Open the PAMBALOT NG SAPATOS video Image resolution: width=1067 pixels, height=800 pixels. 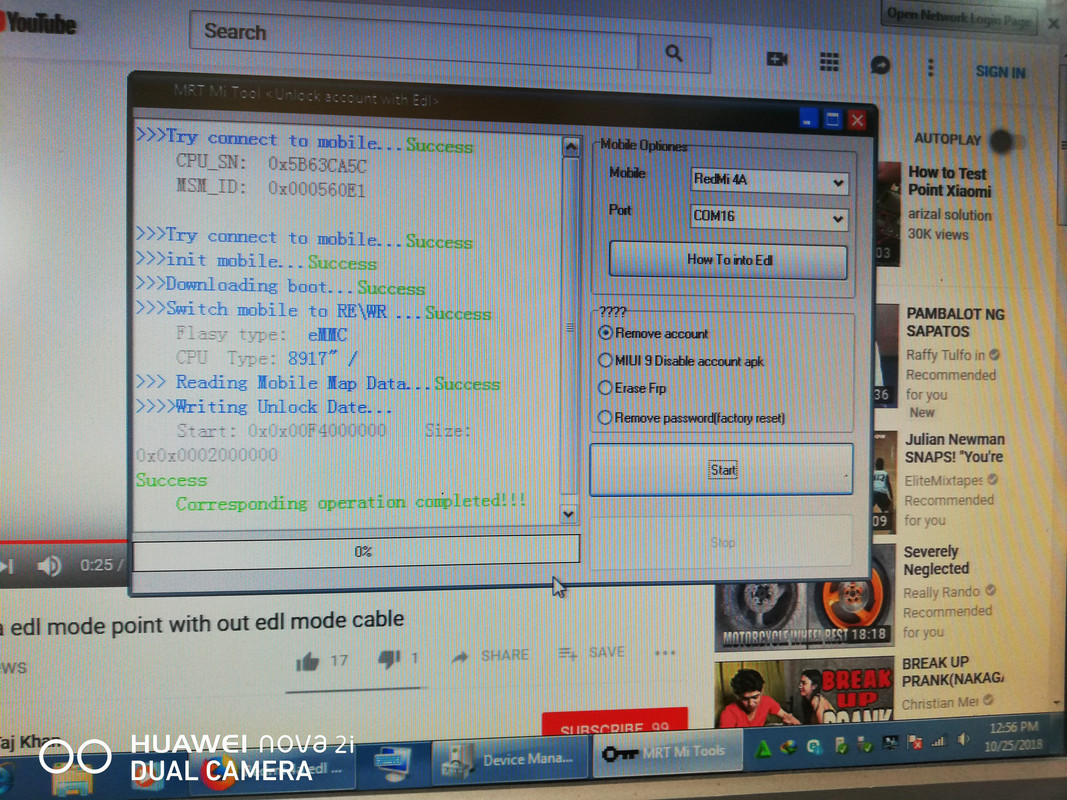click(955, 322)
